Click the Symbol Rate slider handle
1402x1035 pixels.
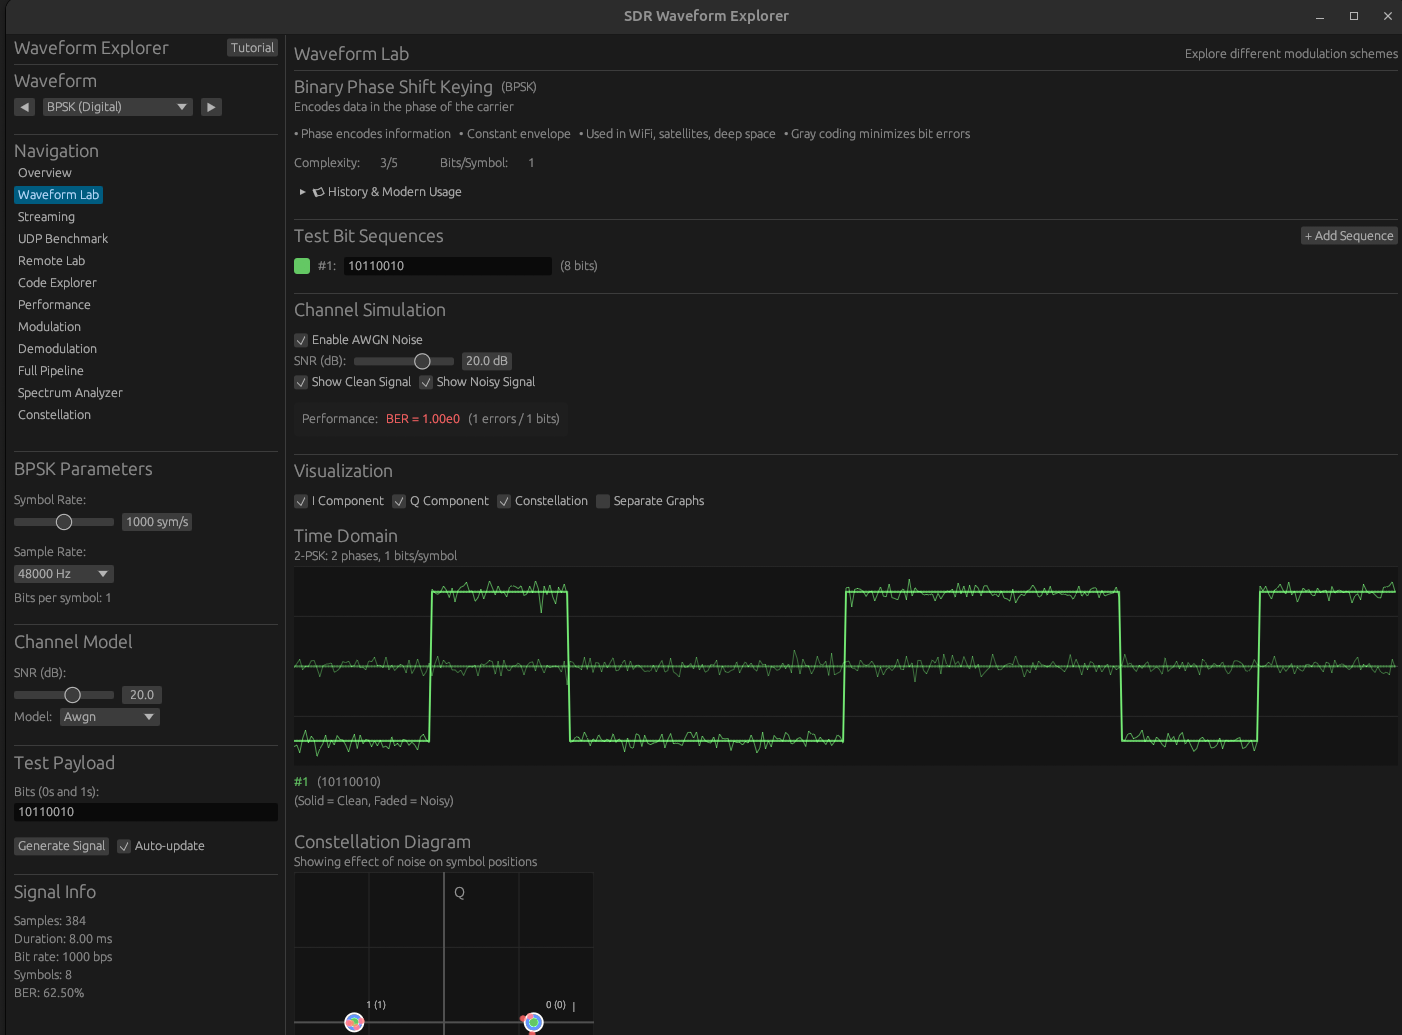click(64, 522)
